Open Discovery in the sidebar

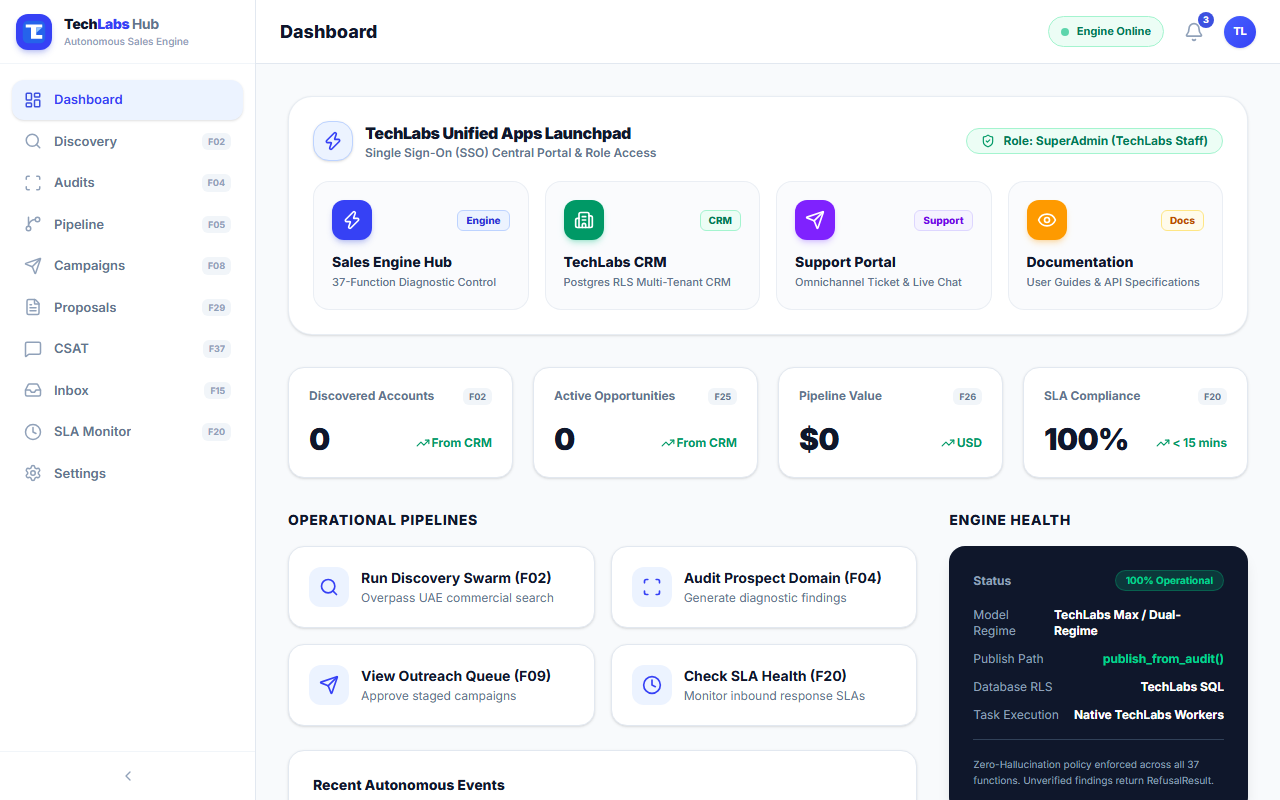click(x=127, y=141)
